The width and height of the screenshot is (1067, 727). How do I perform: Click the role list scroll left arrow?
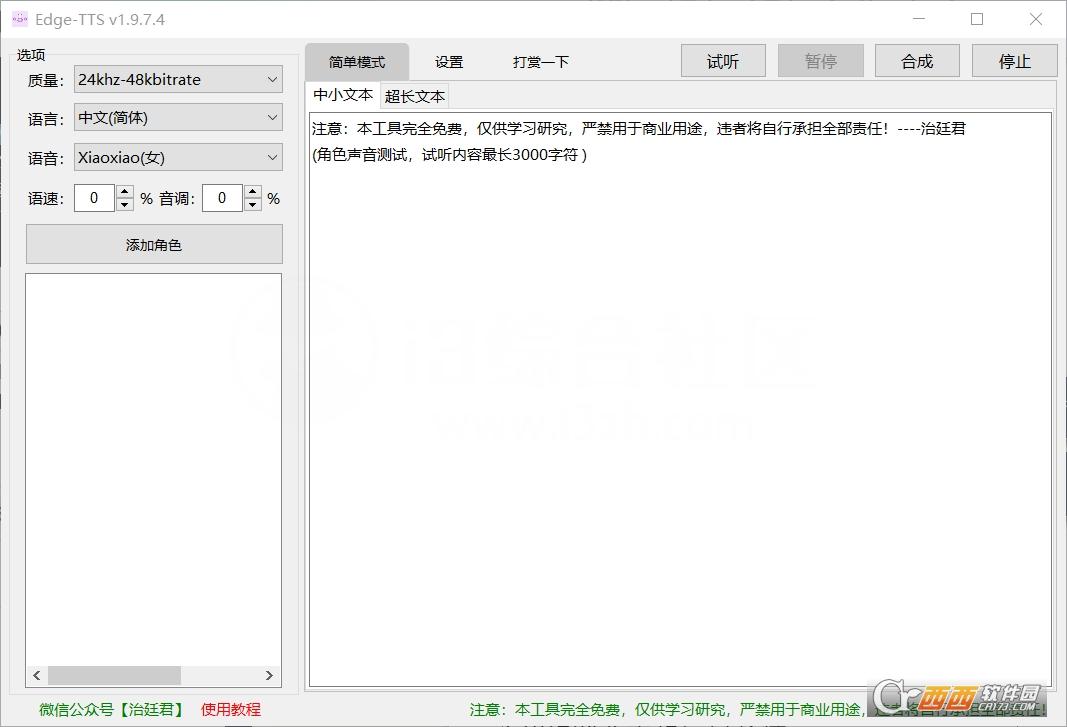[37, 675]
